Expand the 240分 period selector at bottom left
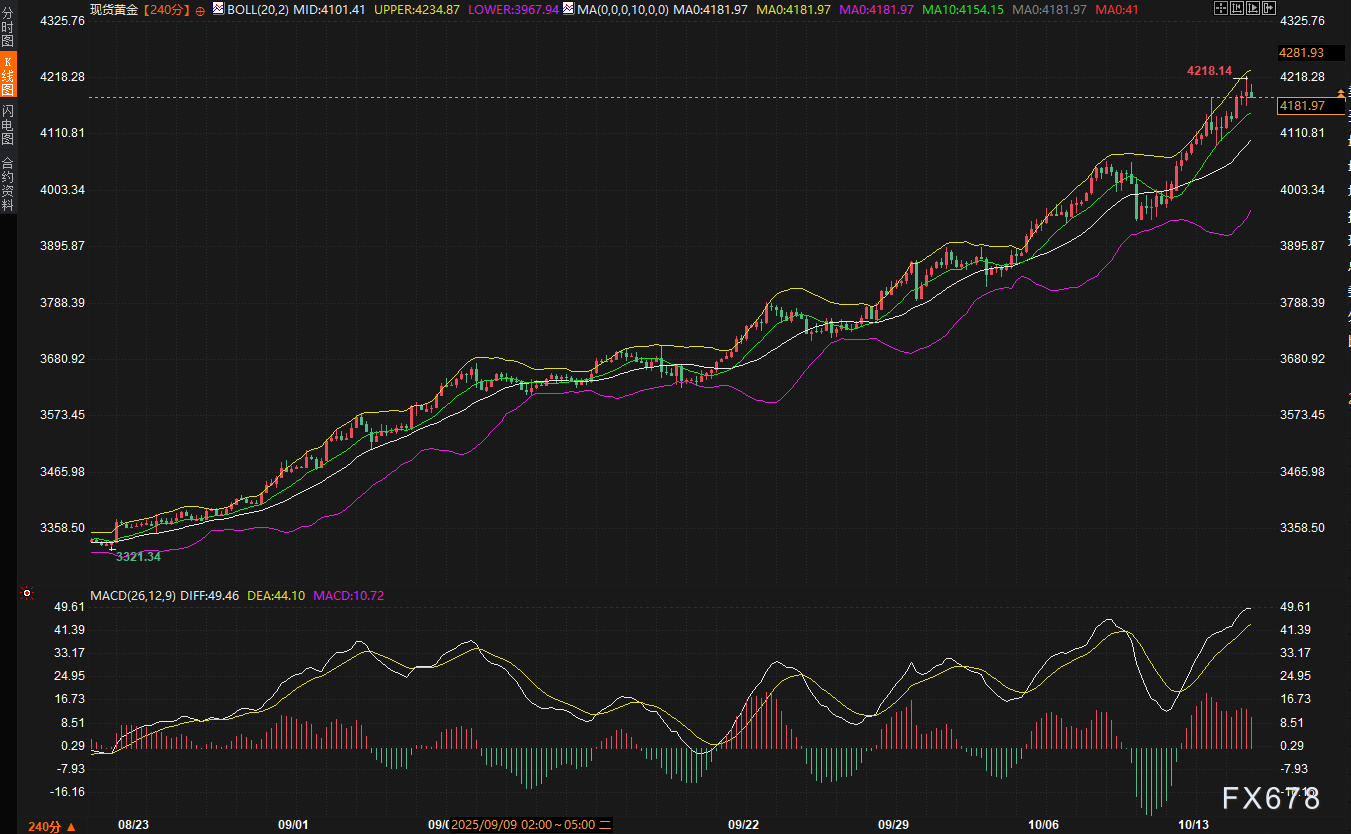The image size is (1351, 834). pos(52,826)
